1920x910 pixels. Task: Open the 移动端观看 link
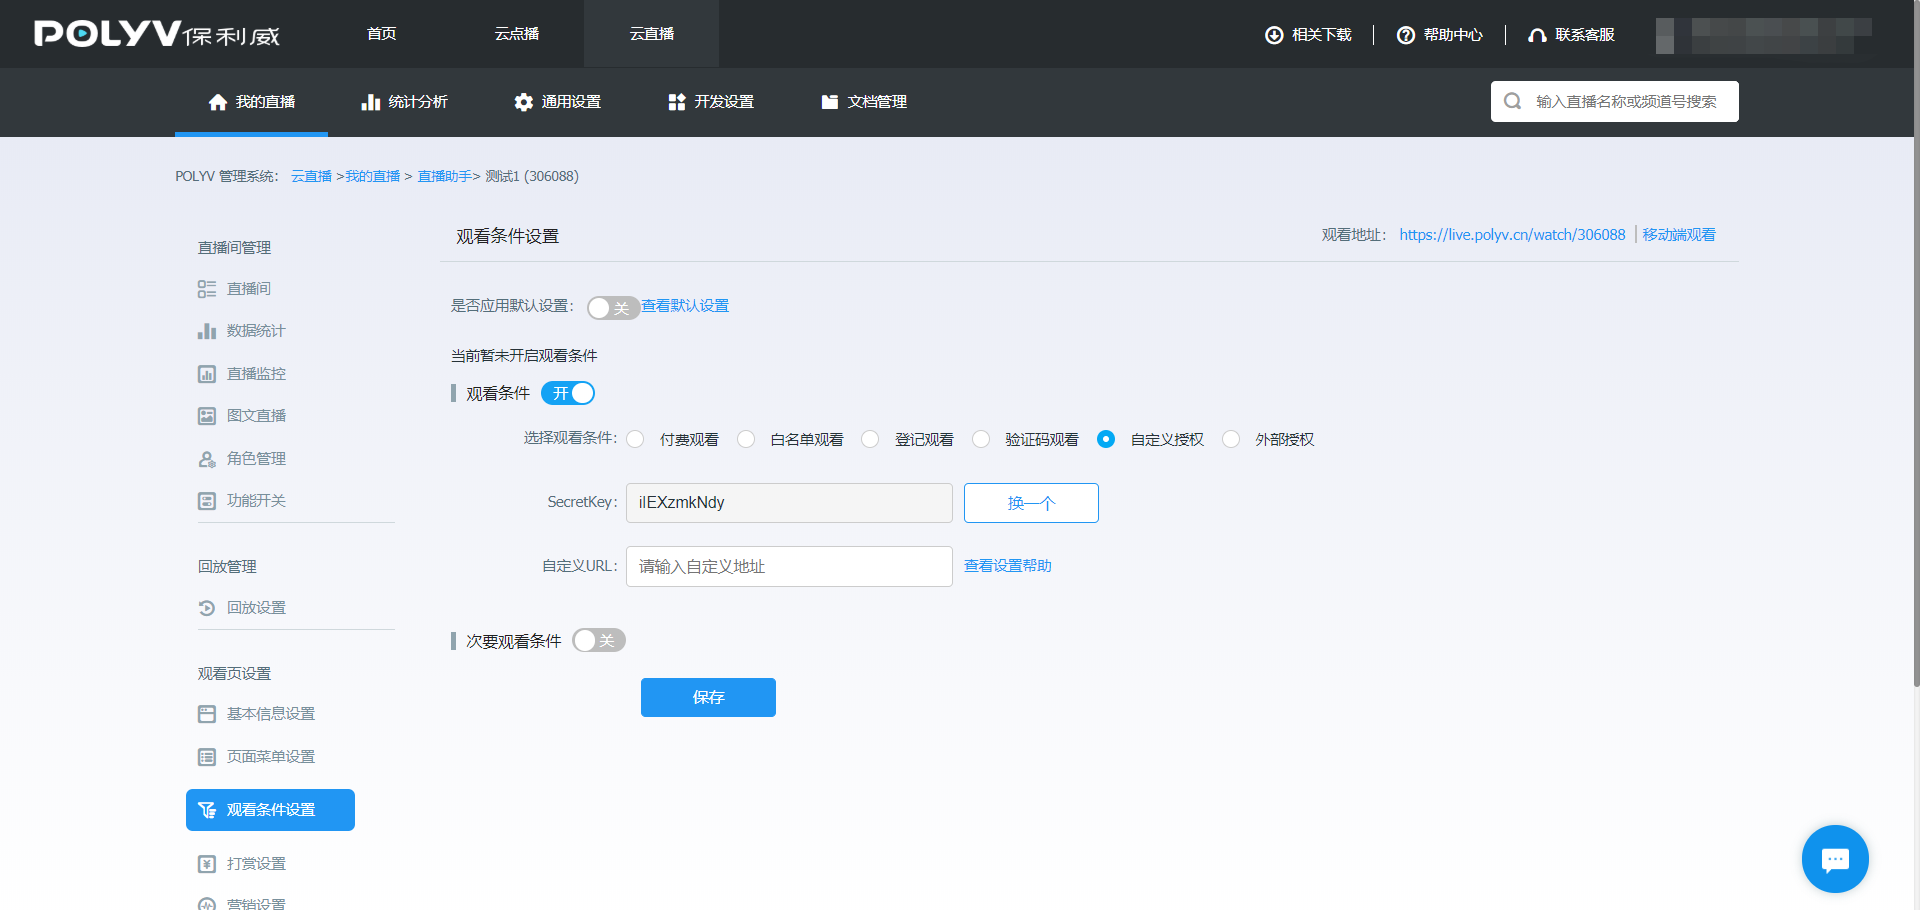pos(1679,235)
